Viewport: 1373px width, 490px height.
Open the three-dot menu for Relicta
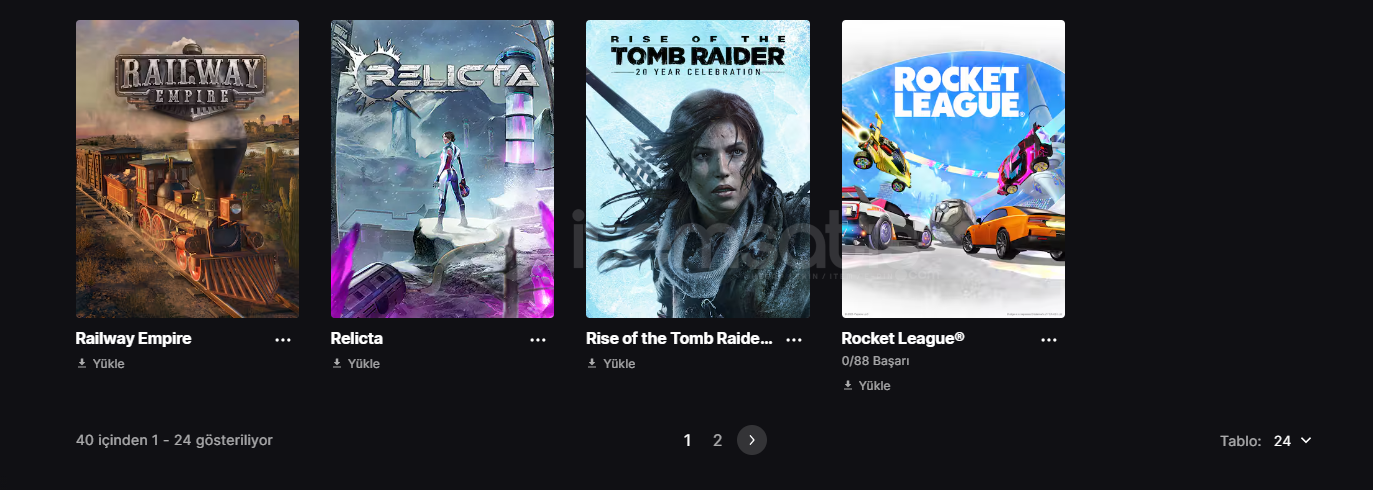tap(538, 340)
